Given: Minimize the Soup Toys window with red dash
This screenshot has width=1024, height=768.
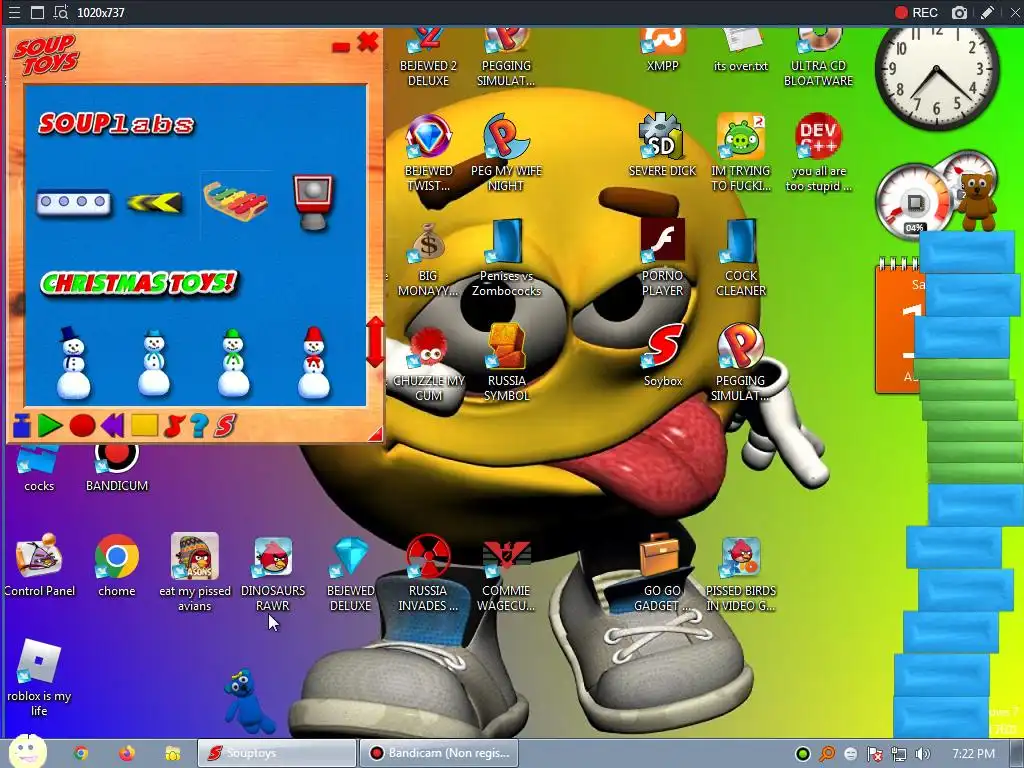Looking at the screenshot, I should coord(341,46).
